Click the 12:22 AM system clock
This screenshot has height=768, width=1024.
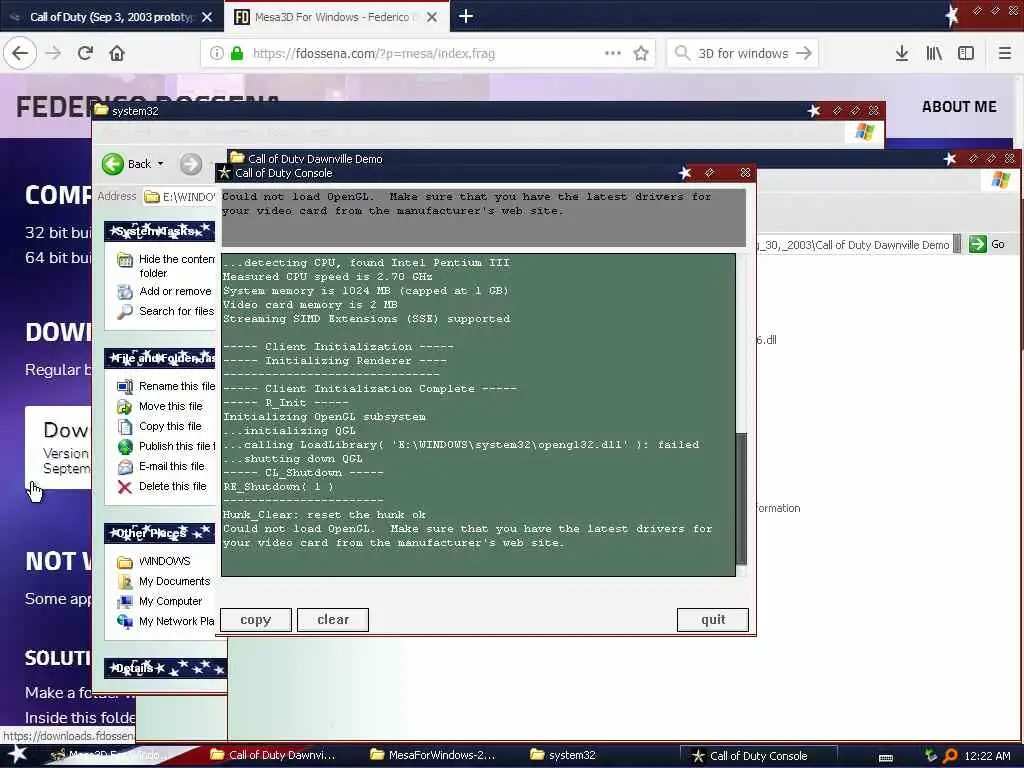(x=987, y=756)
